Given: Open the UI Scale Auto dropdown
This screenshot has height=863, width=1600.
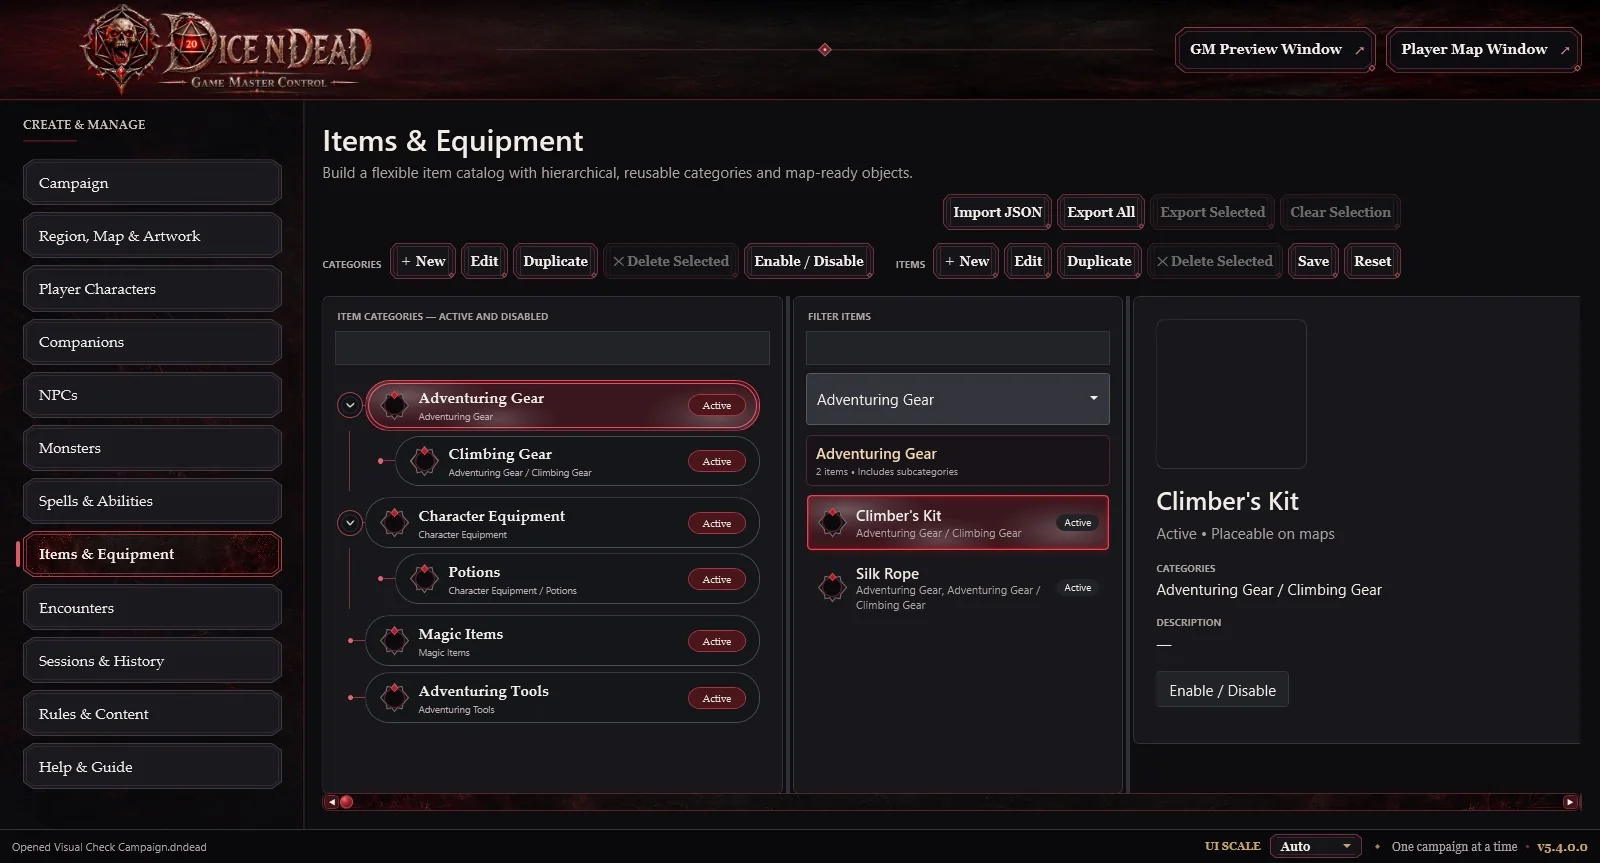Looking at the screenshot, I should pyautogui.click(x=1315, y=846).
